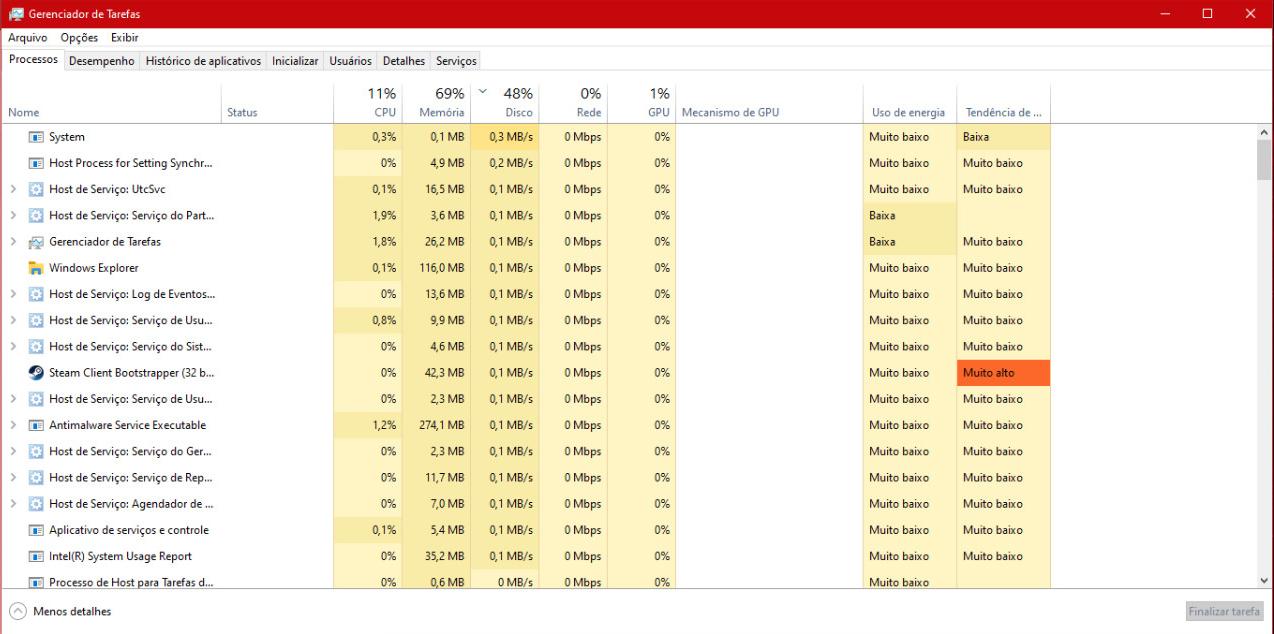Click the Steam Client Bootstrapper icon
The image size is (1274, 634).
tap(36, 373)
